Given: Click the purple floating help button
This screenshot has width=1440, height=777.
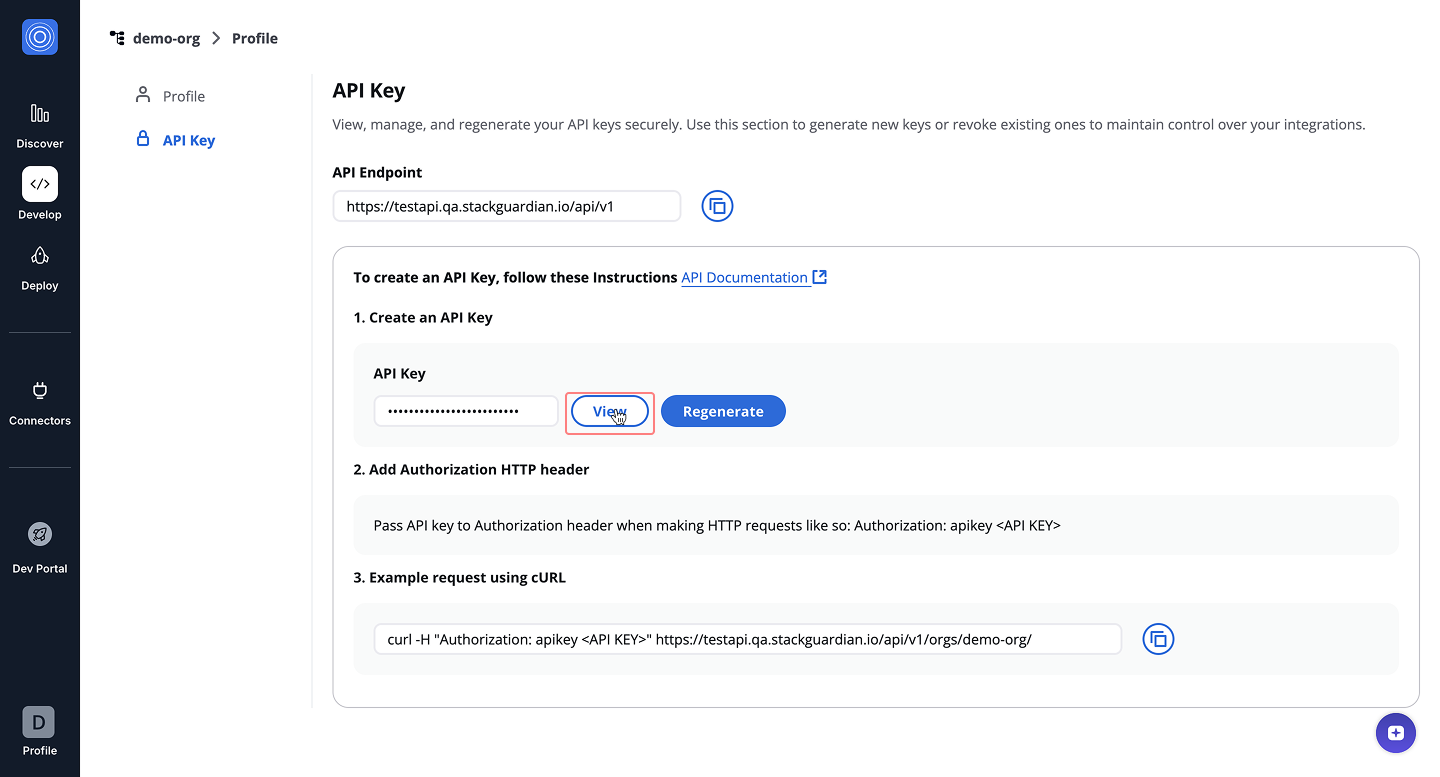Looking at the screenshot, I should [x=1396, y=733].
